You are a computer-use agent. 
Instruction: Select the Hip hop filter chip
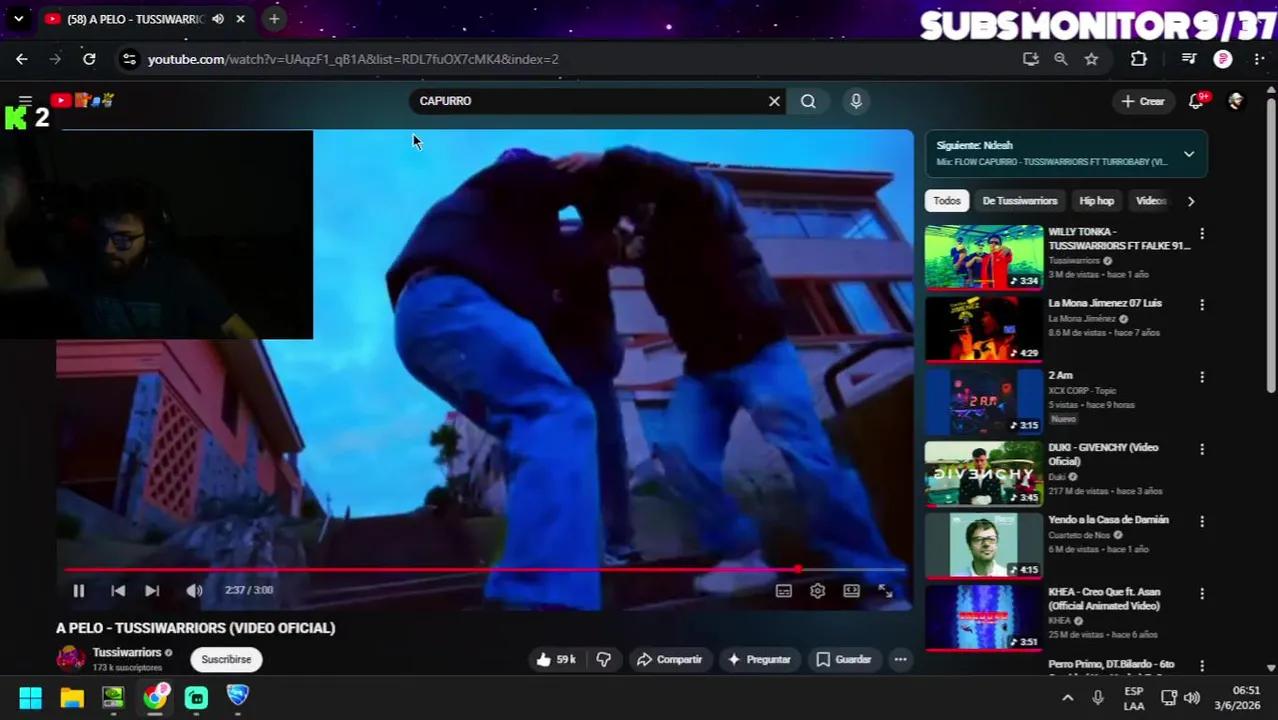1096,201
